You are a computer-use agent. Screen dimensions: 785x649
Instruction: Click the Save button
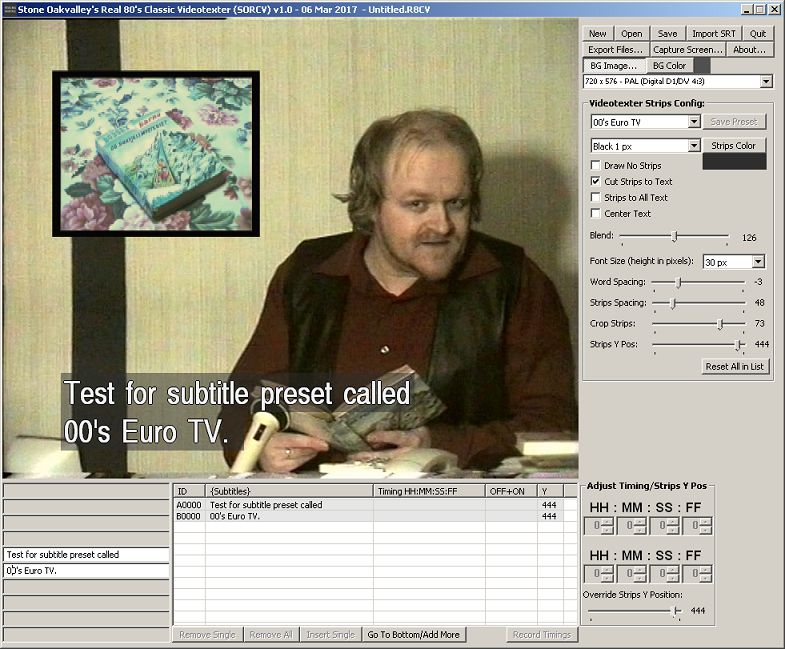[x=667, y=33]
